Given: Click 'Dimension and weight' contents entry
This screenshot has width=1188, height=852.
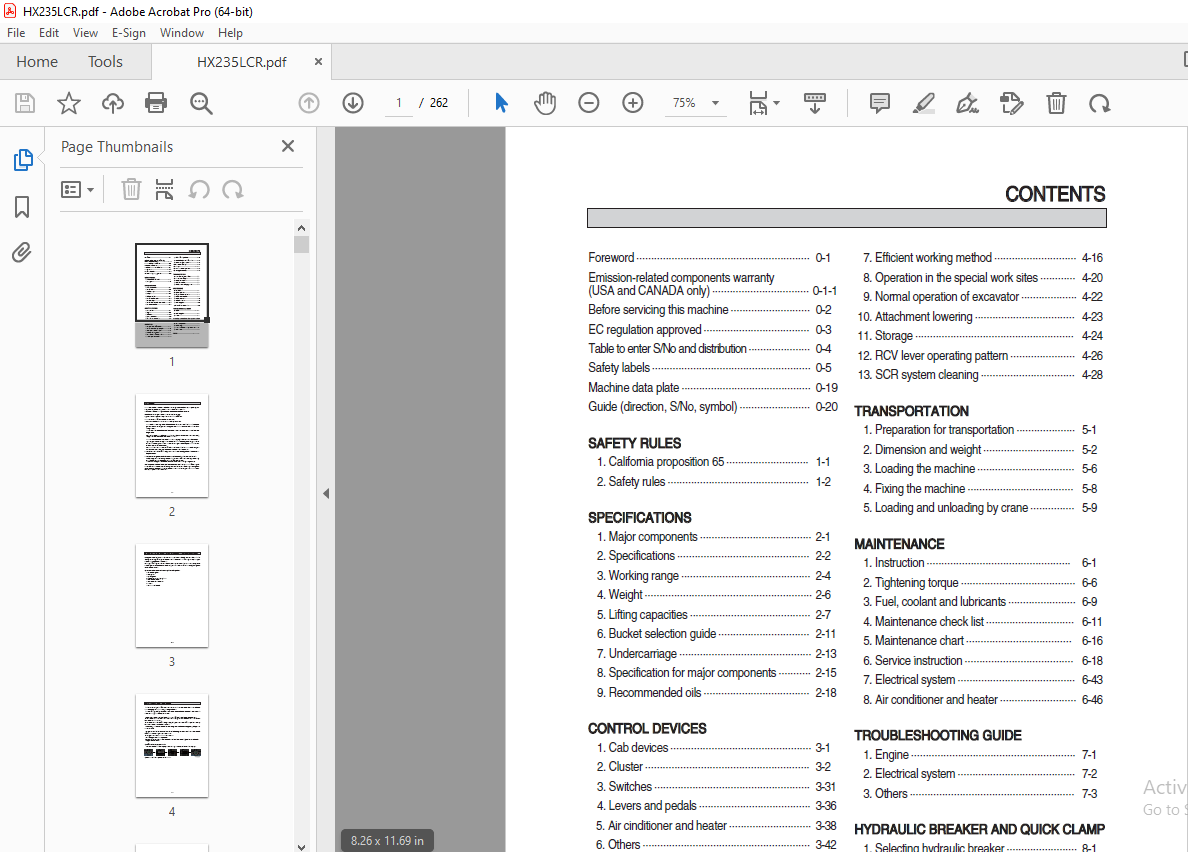Looking at the screenshot, I should pyautogui.click(x=980, y=450).
